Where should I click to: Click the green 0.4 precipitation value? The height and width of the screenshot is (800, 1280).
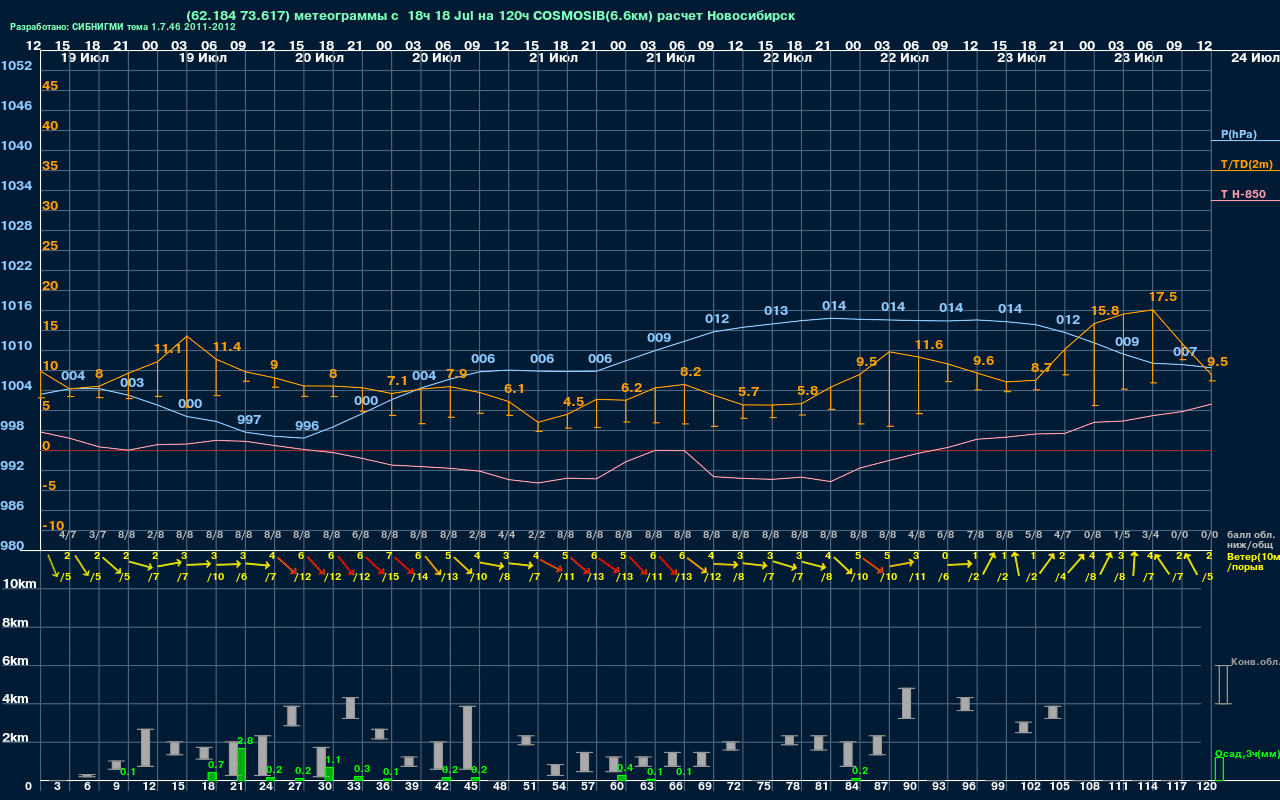pyautogui.click(x=626, y=768)
